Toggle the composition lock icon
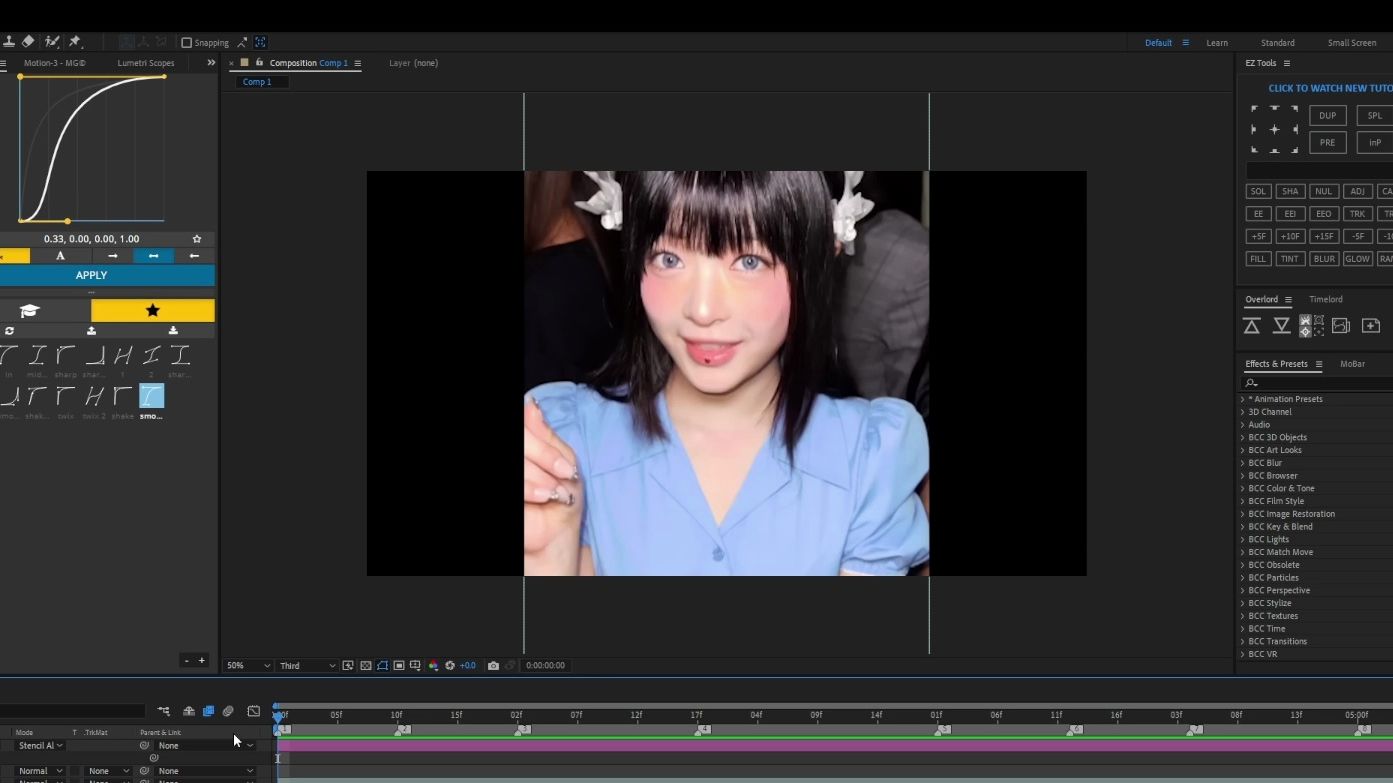 pos(257,63)
